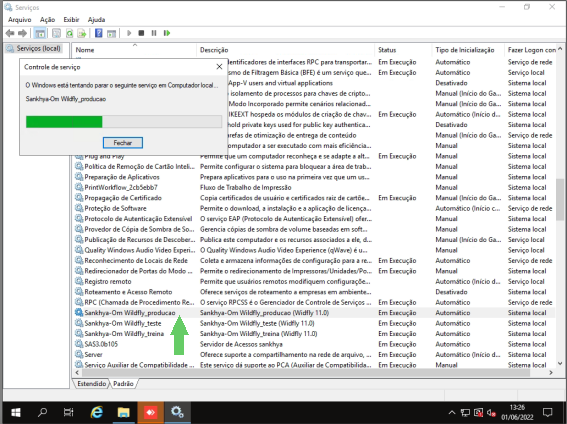Click the vertical scrollbar down arrow

[560, 364]
